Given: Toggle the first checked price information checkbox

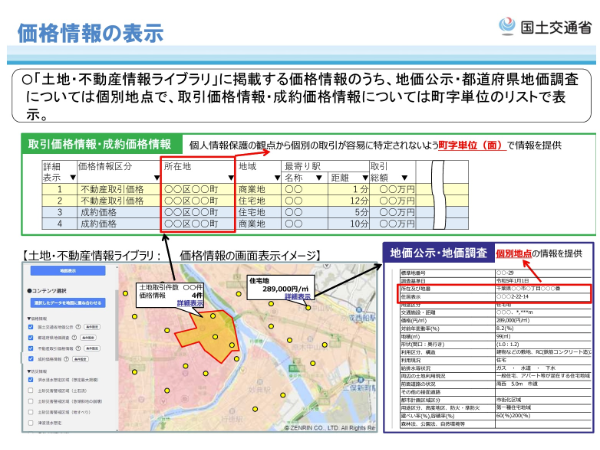Looking at the screenshot, I should click(x=29, y=326).
